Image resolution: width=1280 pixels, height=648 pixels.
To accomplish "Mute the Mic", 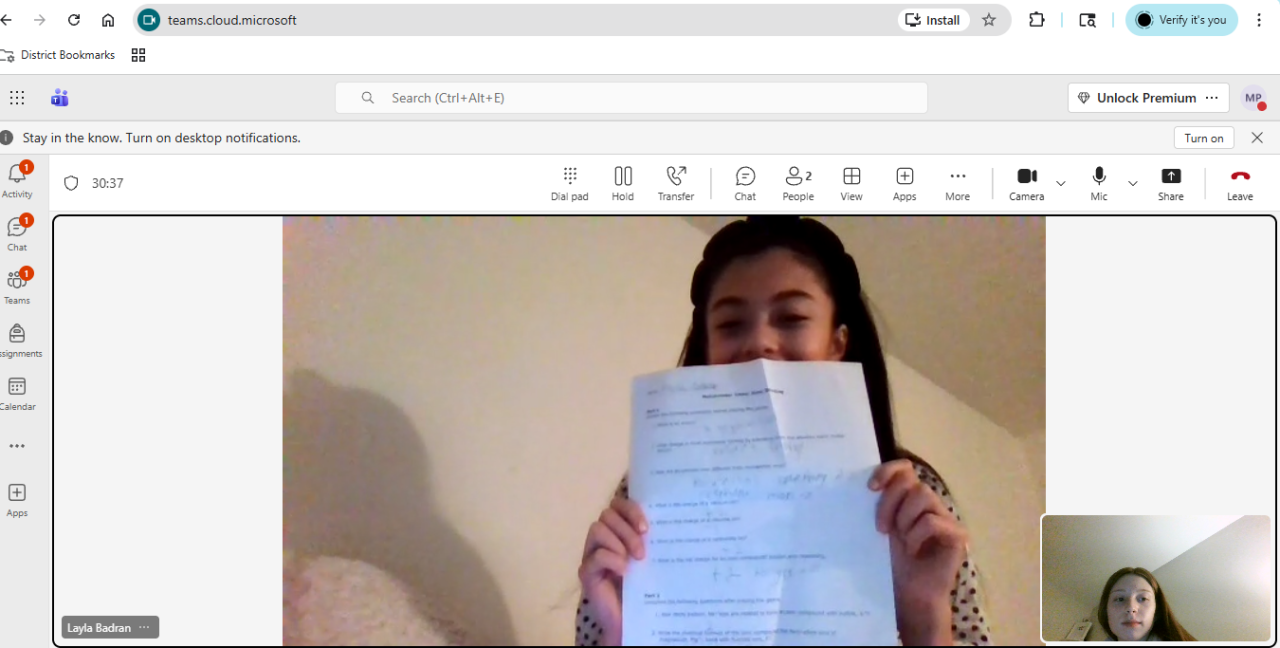I will pos(1099,183).
